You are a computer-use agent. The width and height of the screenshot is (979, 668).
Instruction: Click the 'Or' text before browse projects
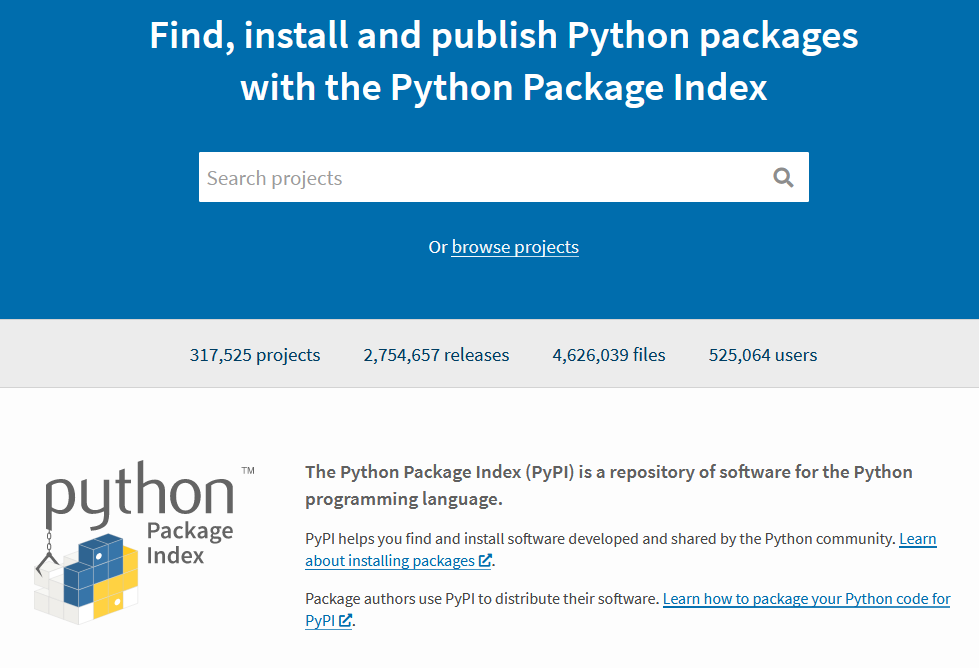click(438, 247)
